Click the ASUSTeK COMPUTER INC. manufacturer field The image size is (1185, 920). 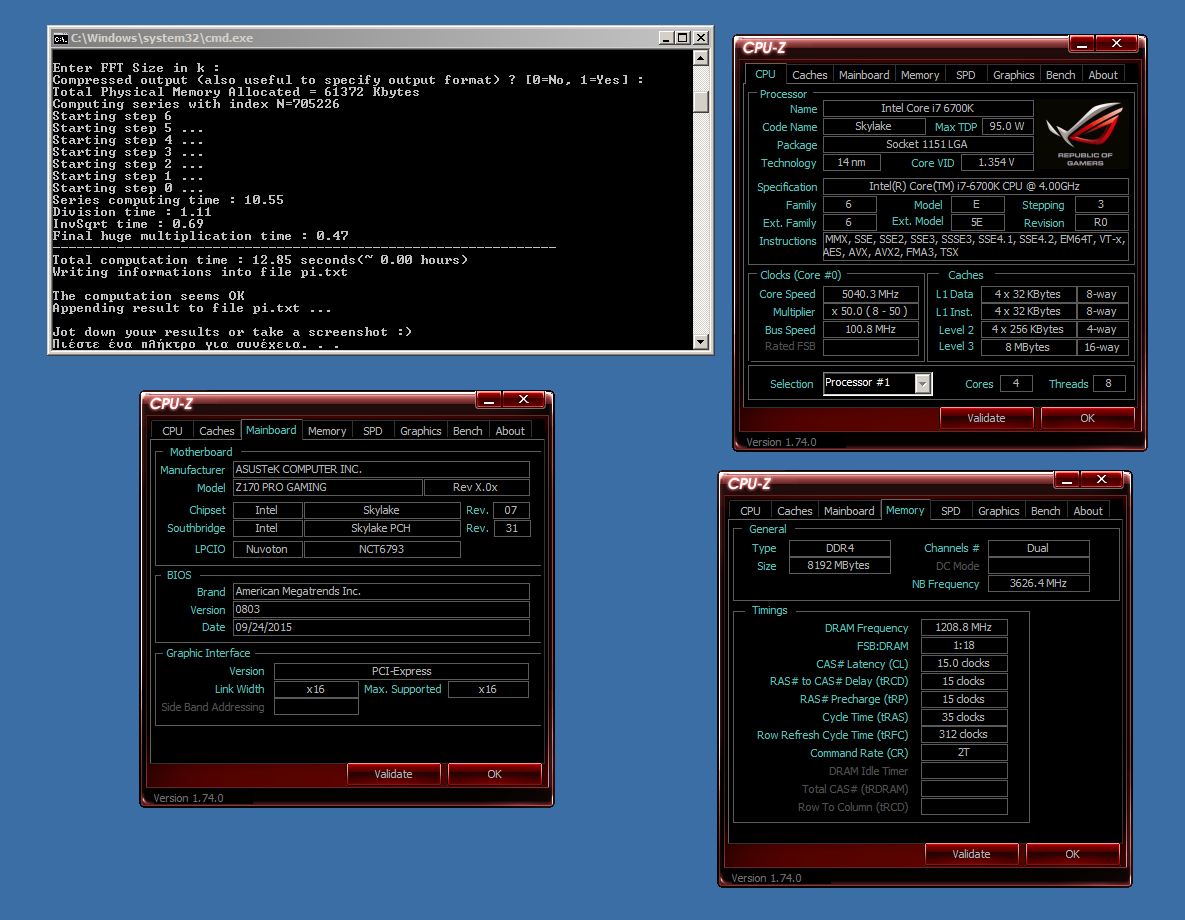point(381,469)
